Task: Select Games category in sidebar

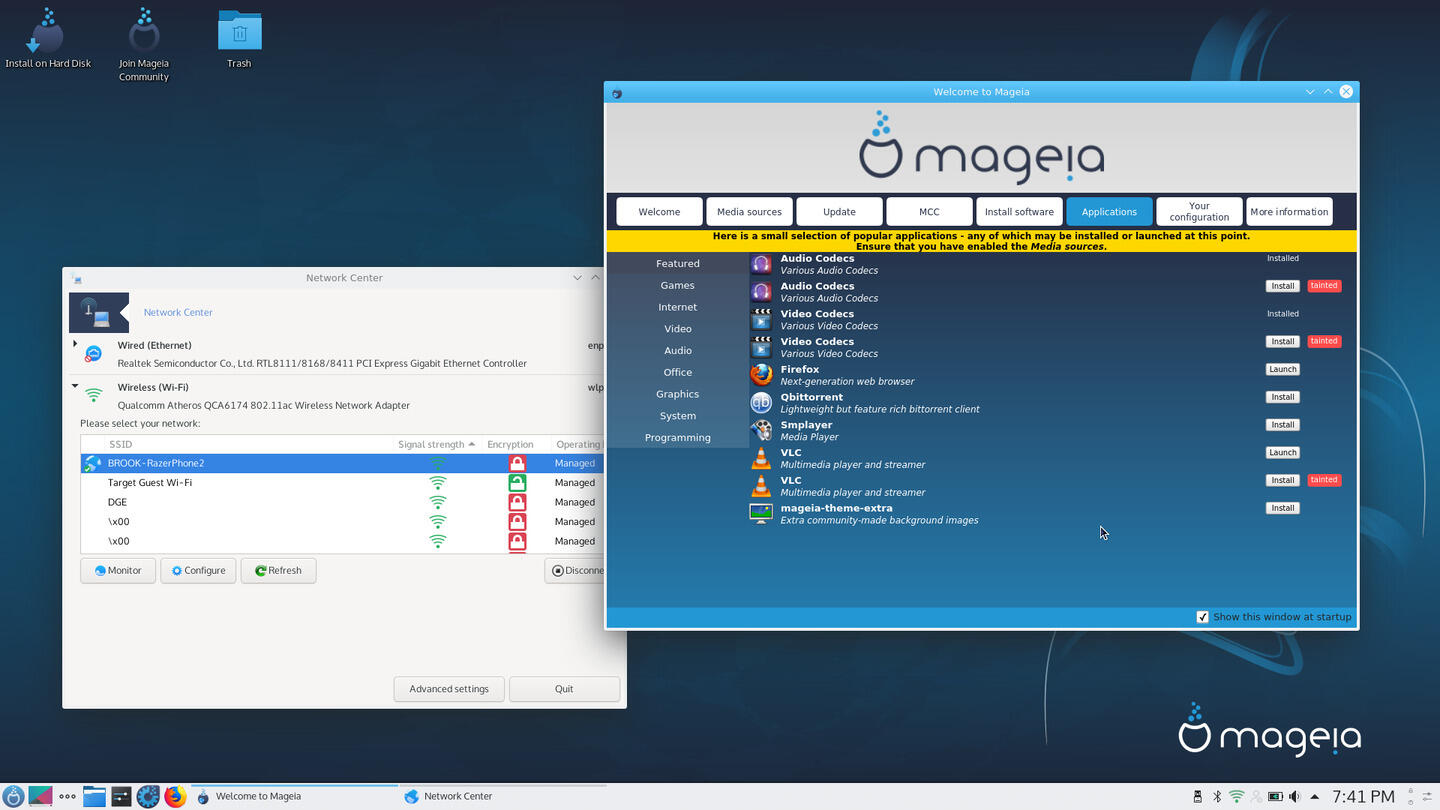Action: pos(677,285)
